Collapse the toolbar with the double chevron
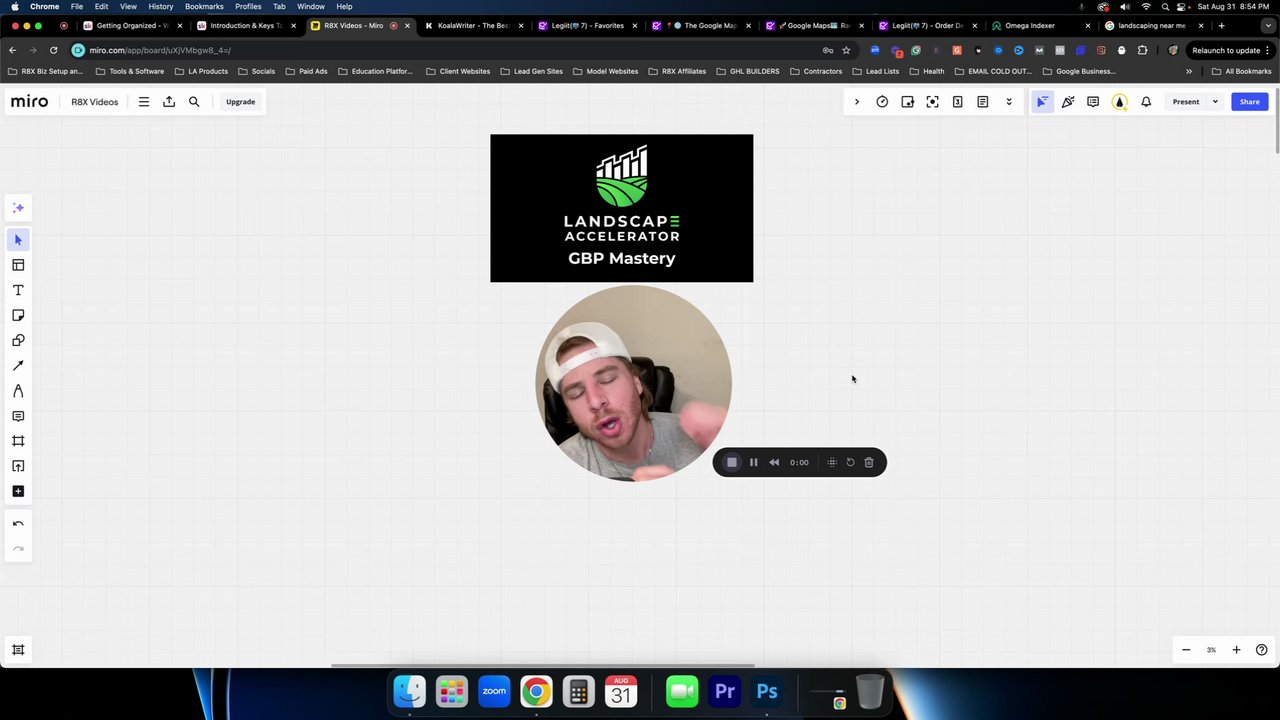Viewport: 1280px width, 720px height. click(x=1009, y=101)
